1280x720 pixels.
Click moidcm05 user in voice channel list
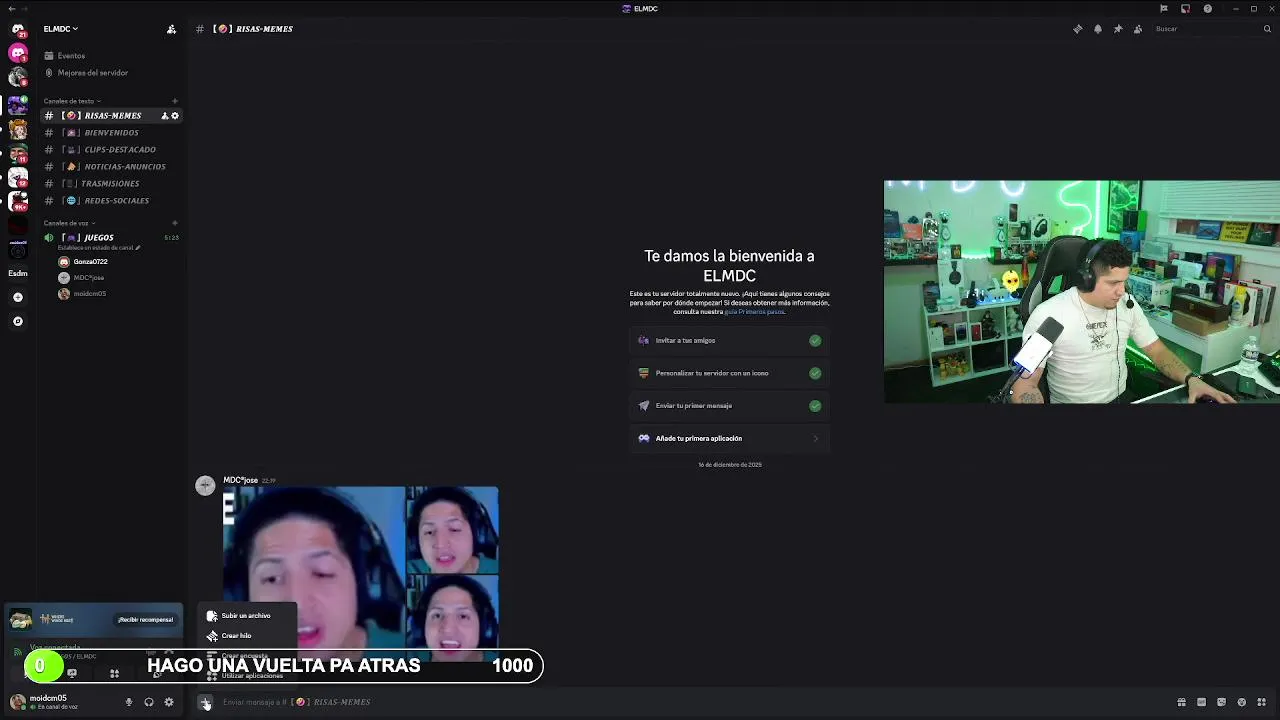[89, 294]
